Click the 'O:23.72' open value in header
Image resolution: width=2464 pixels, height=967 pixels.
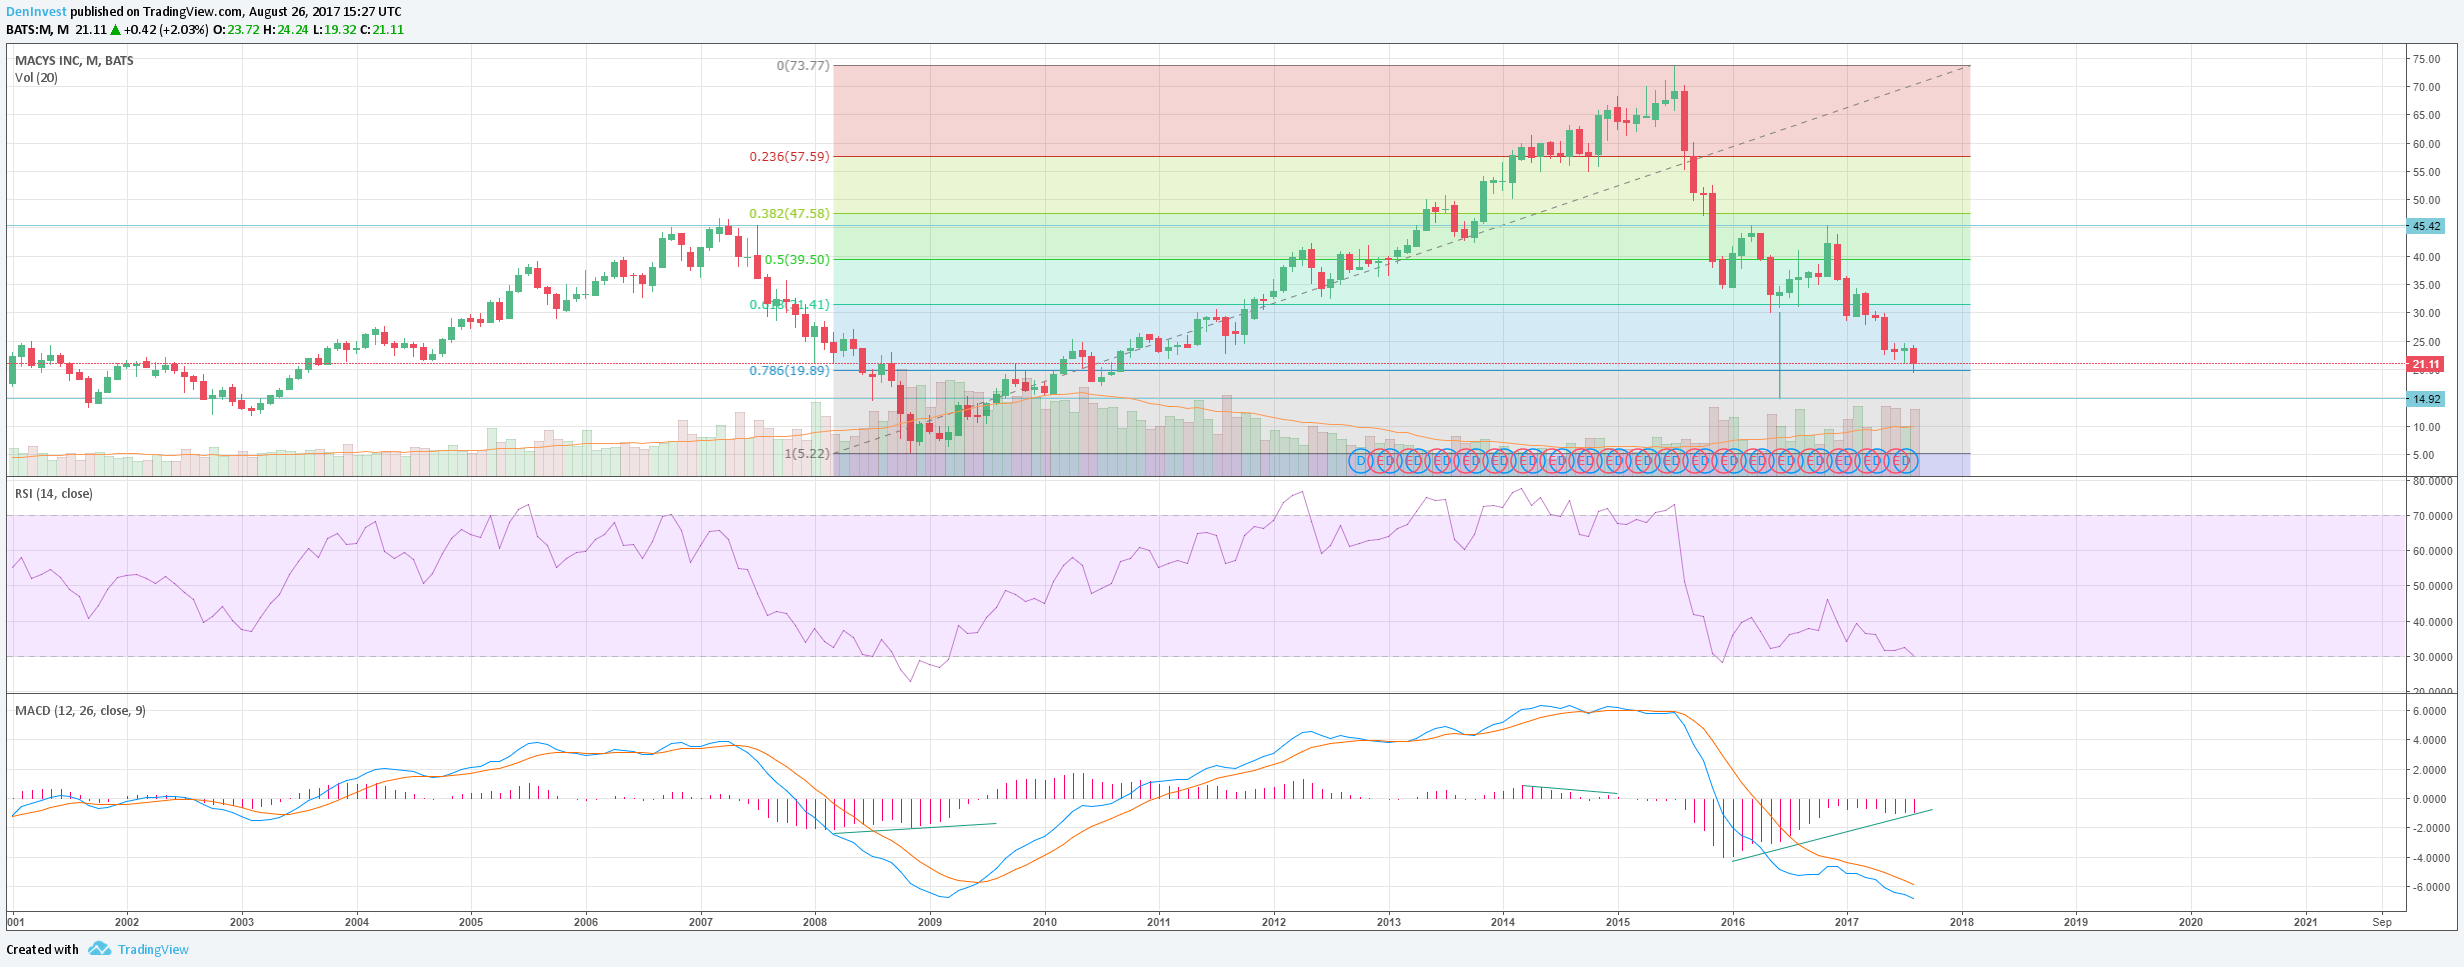coord(236,30)
